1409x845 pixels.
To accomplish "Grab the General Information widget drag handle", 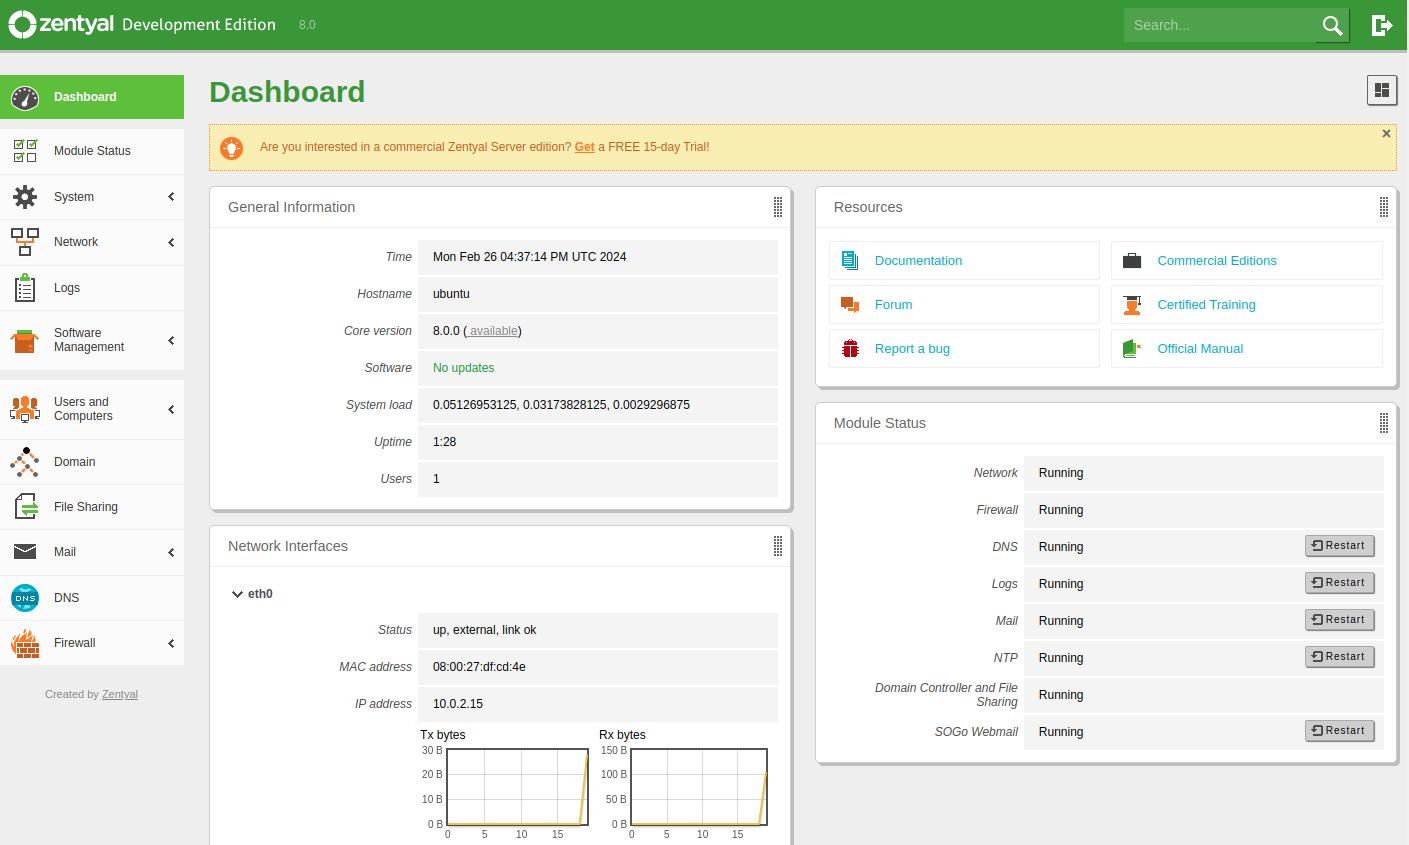I will pyautogui.click(x=778, y=207).
